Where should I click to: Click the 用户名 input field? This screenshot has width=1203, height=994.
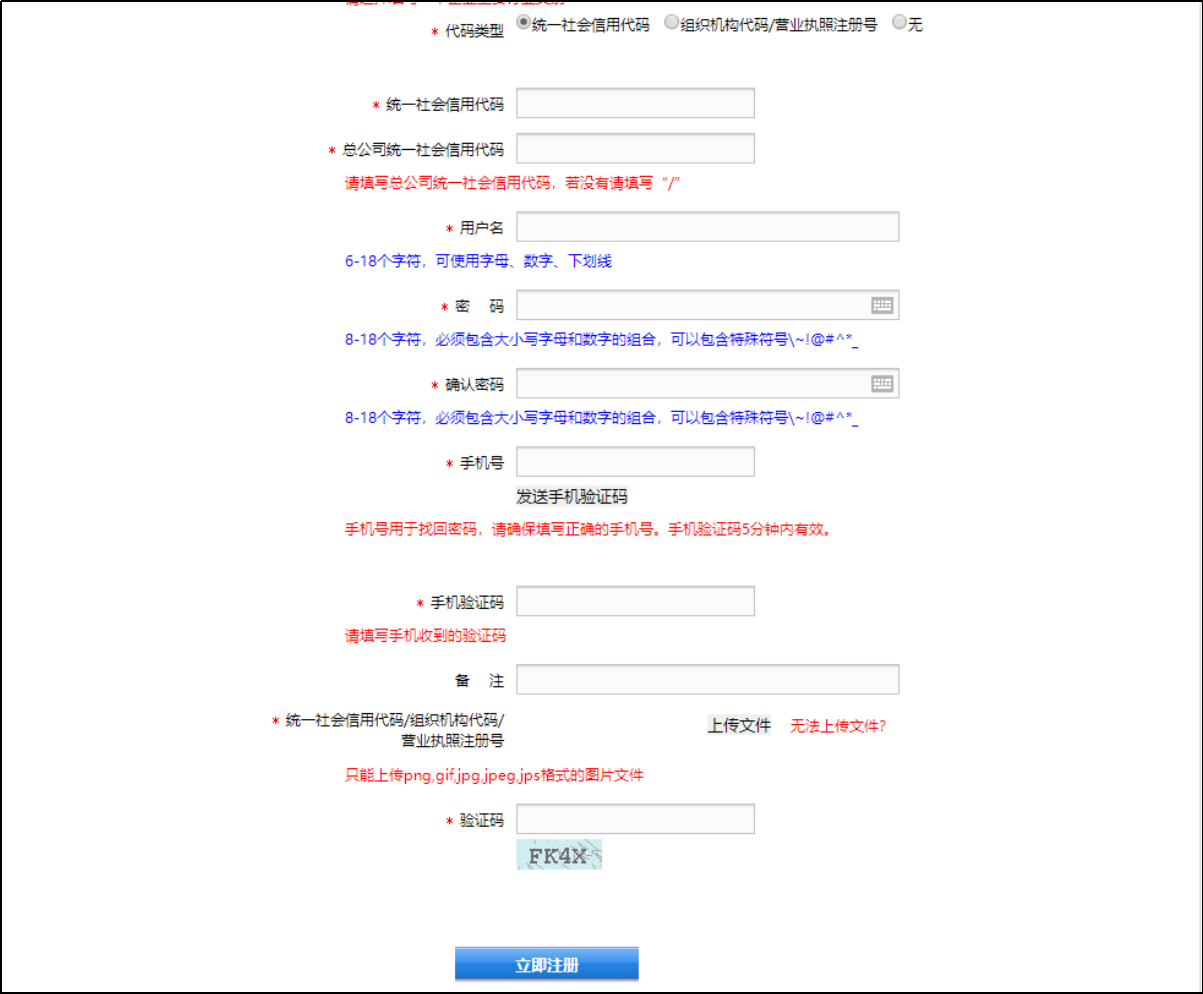point(707,227)
